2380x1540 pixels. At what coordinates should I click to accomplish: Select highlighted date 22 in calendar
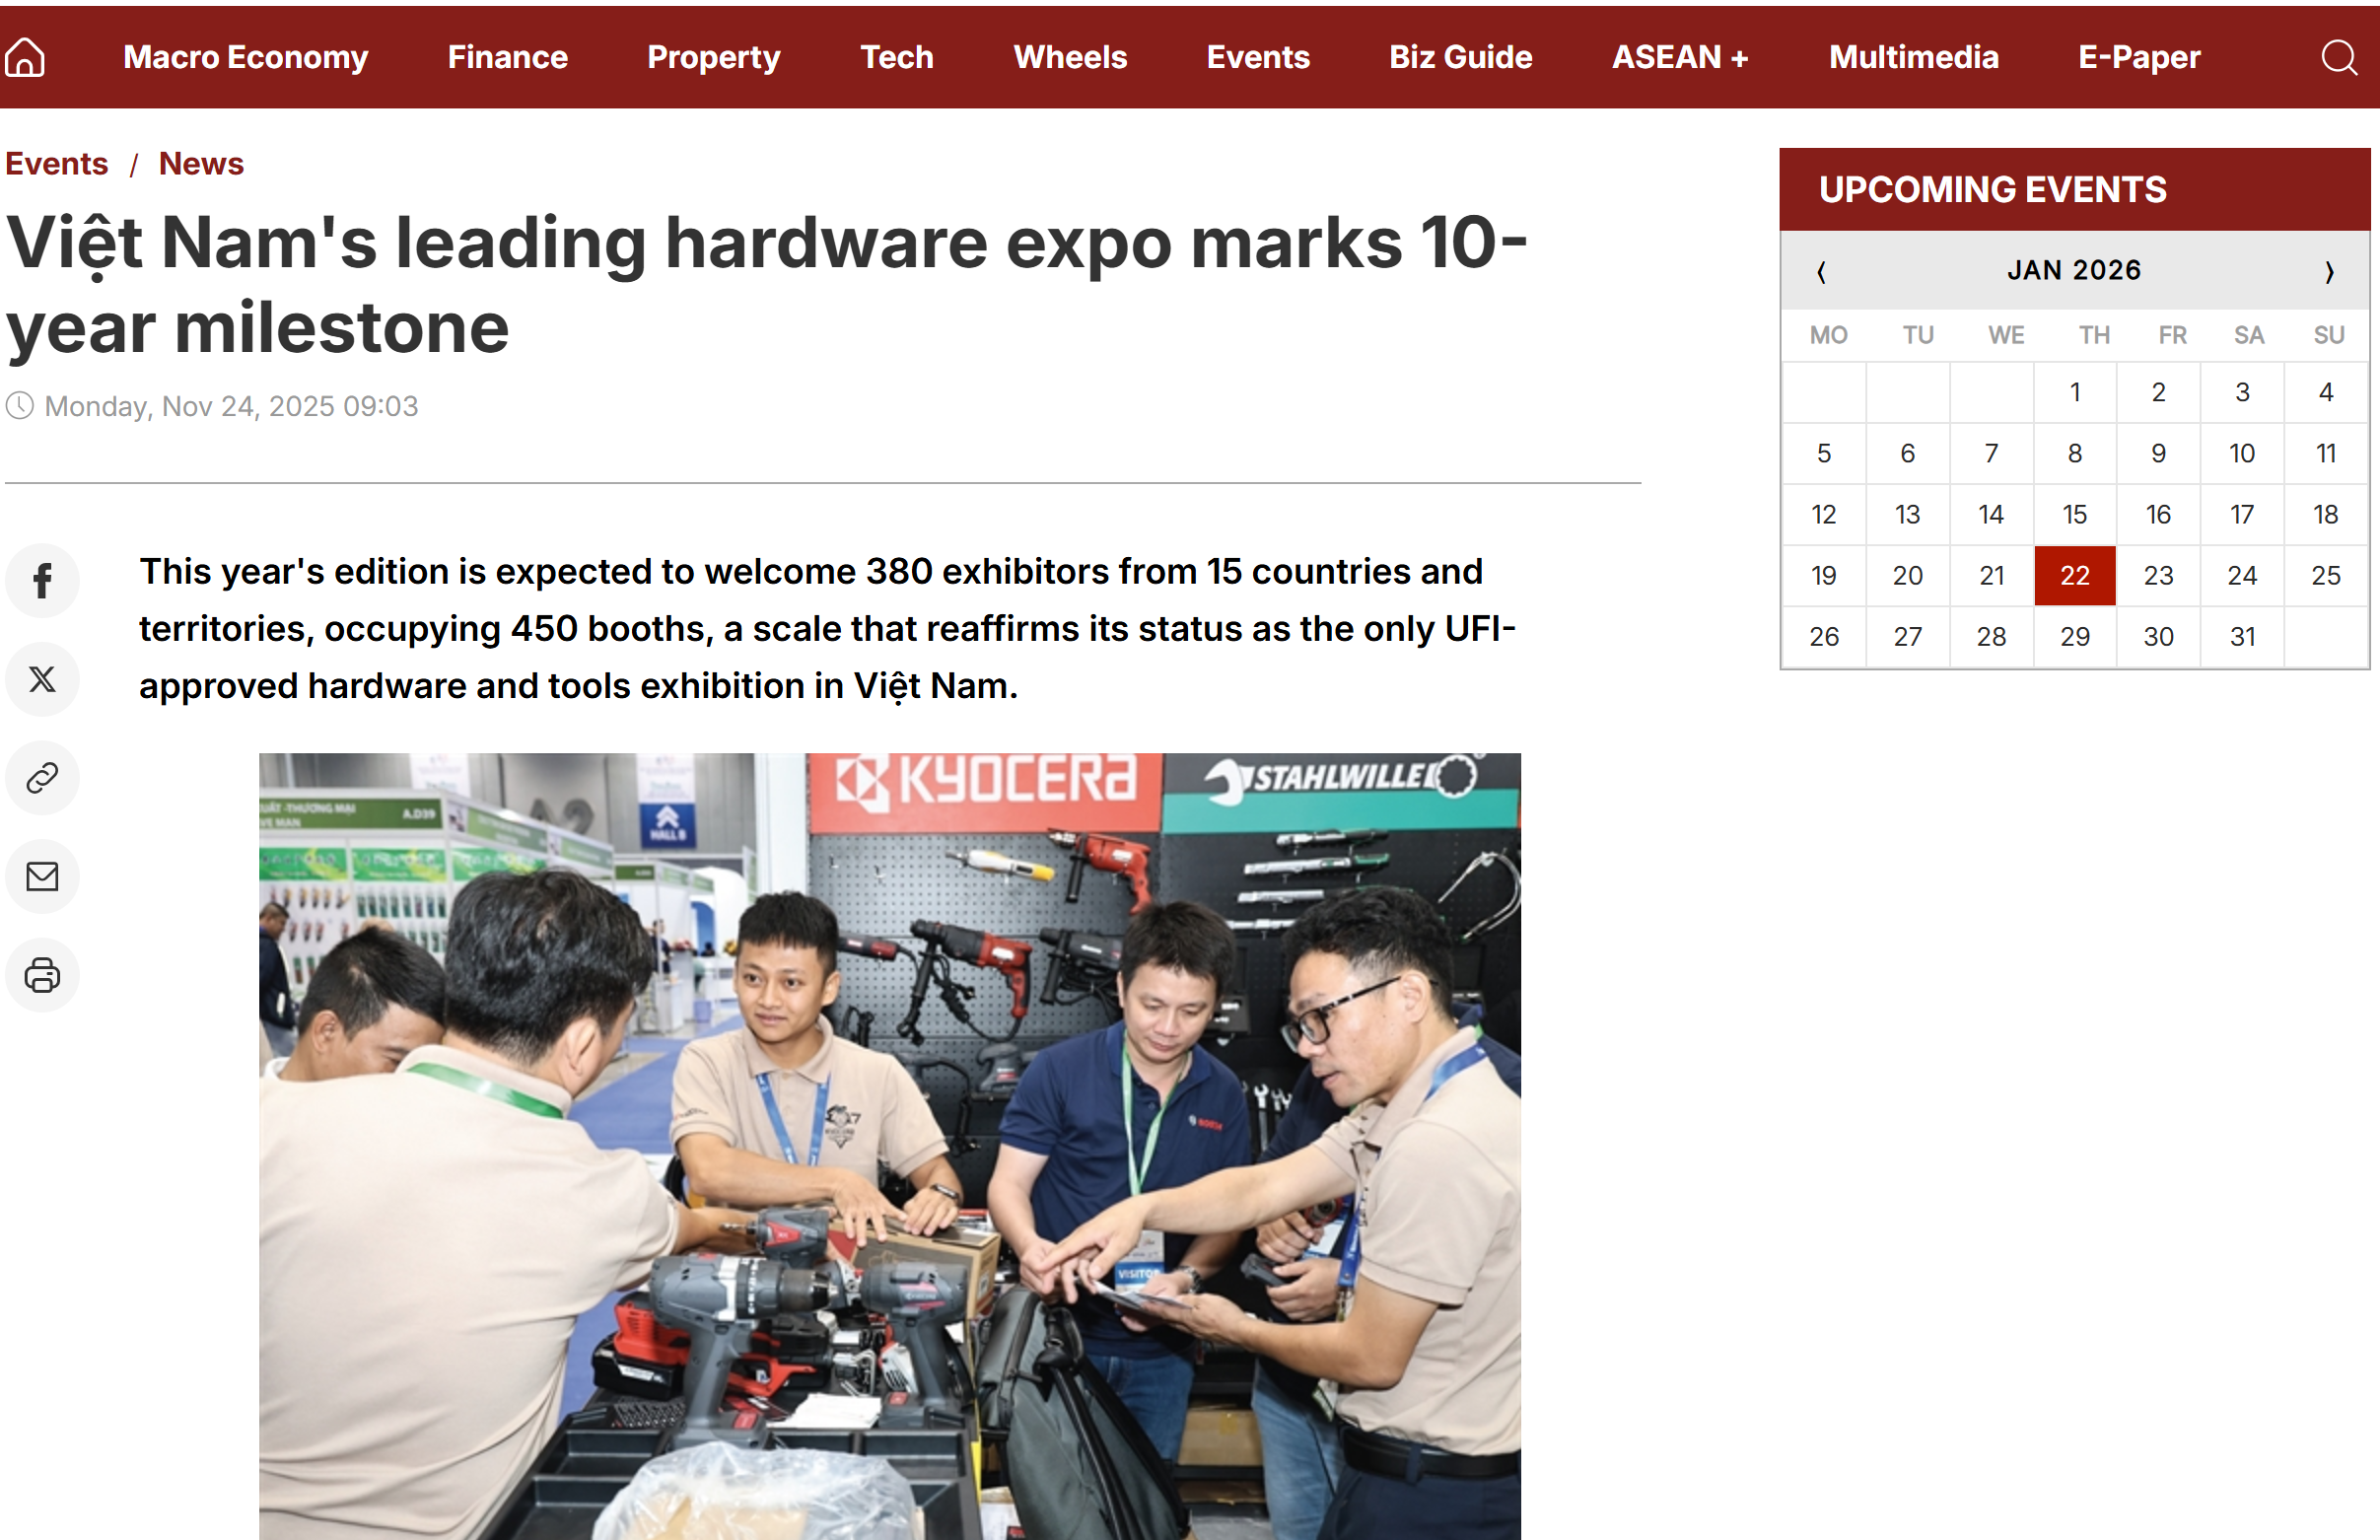(2074, 576)
